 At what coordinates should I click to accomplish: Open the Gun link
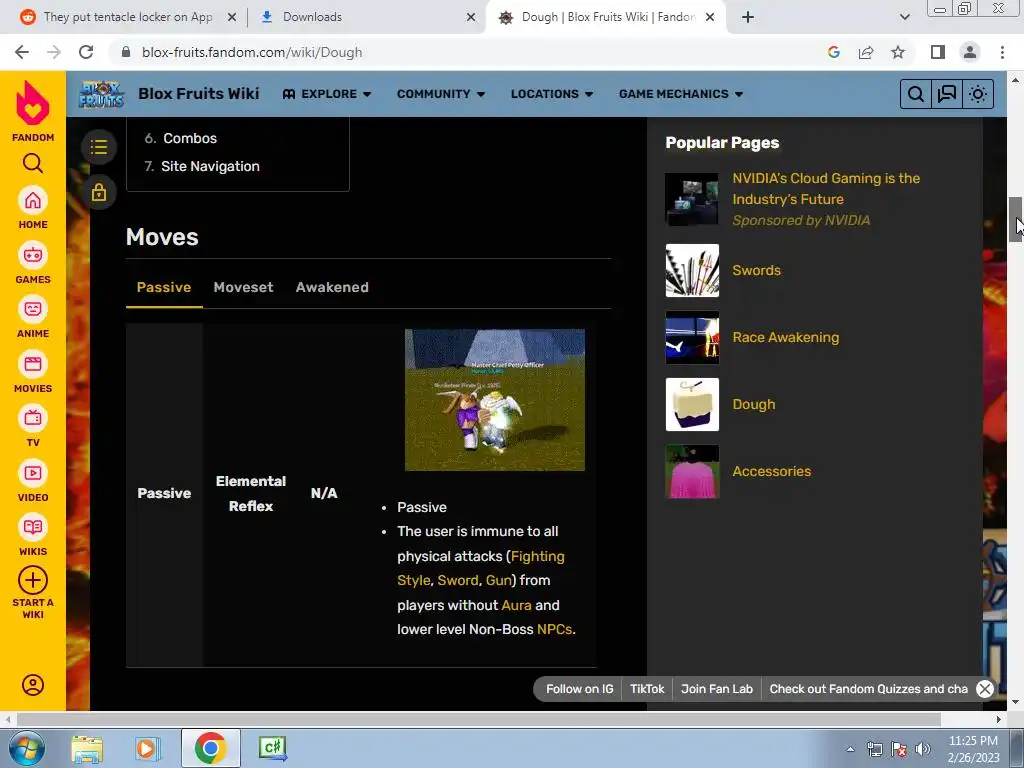(x=498, y=581)
